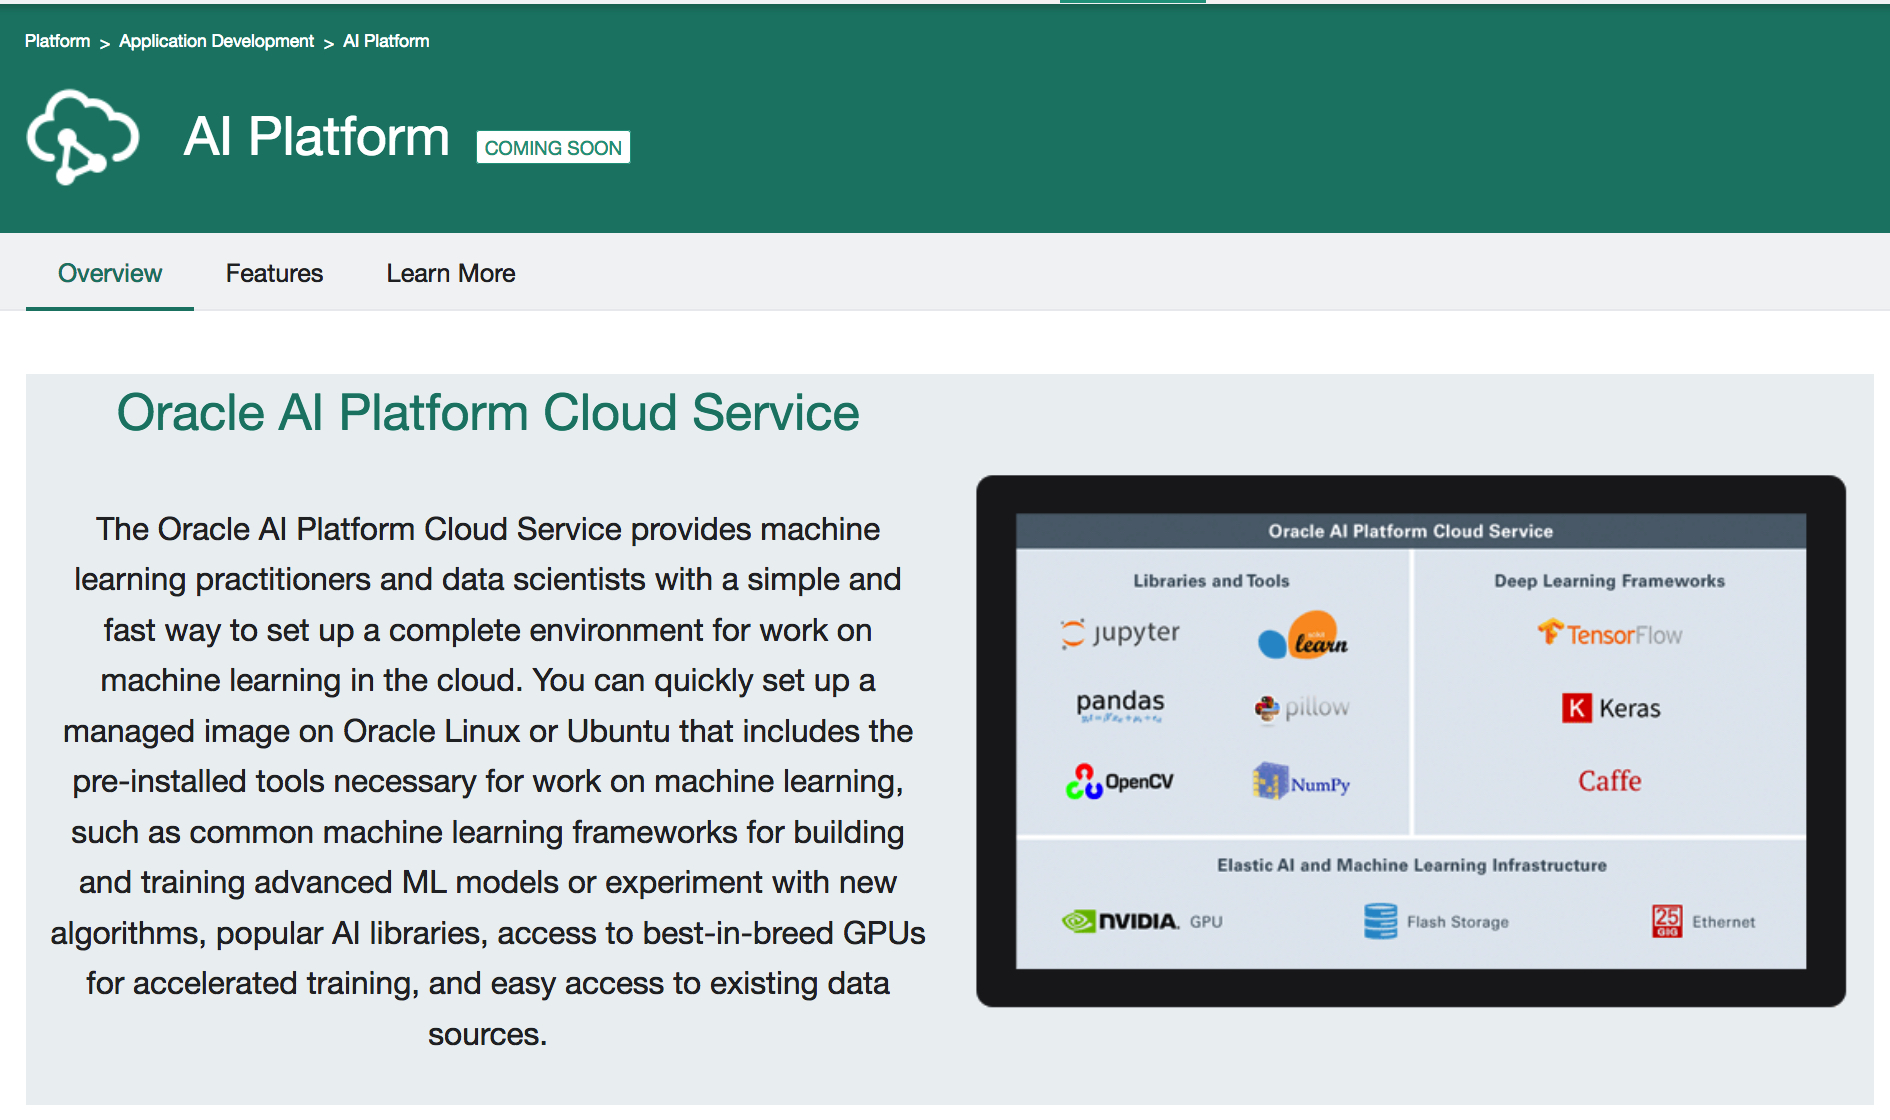Click the OpenCV logo
The width and height of the screenshot is (1890, 1120).
click(x=1119, y=782)
